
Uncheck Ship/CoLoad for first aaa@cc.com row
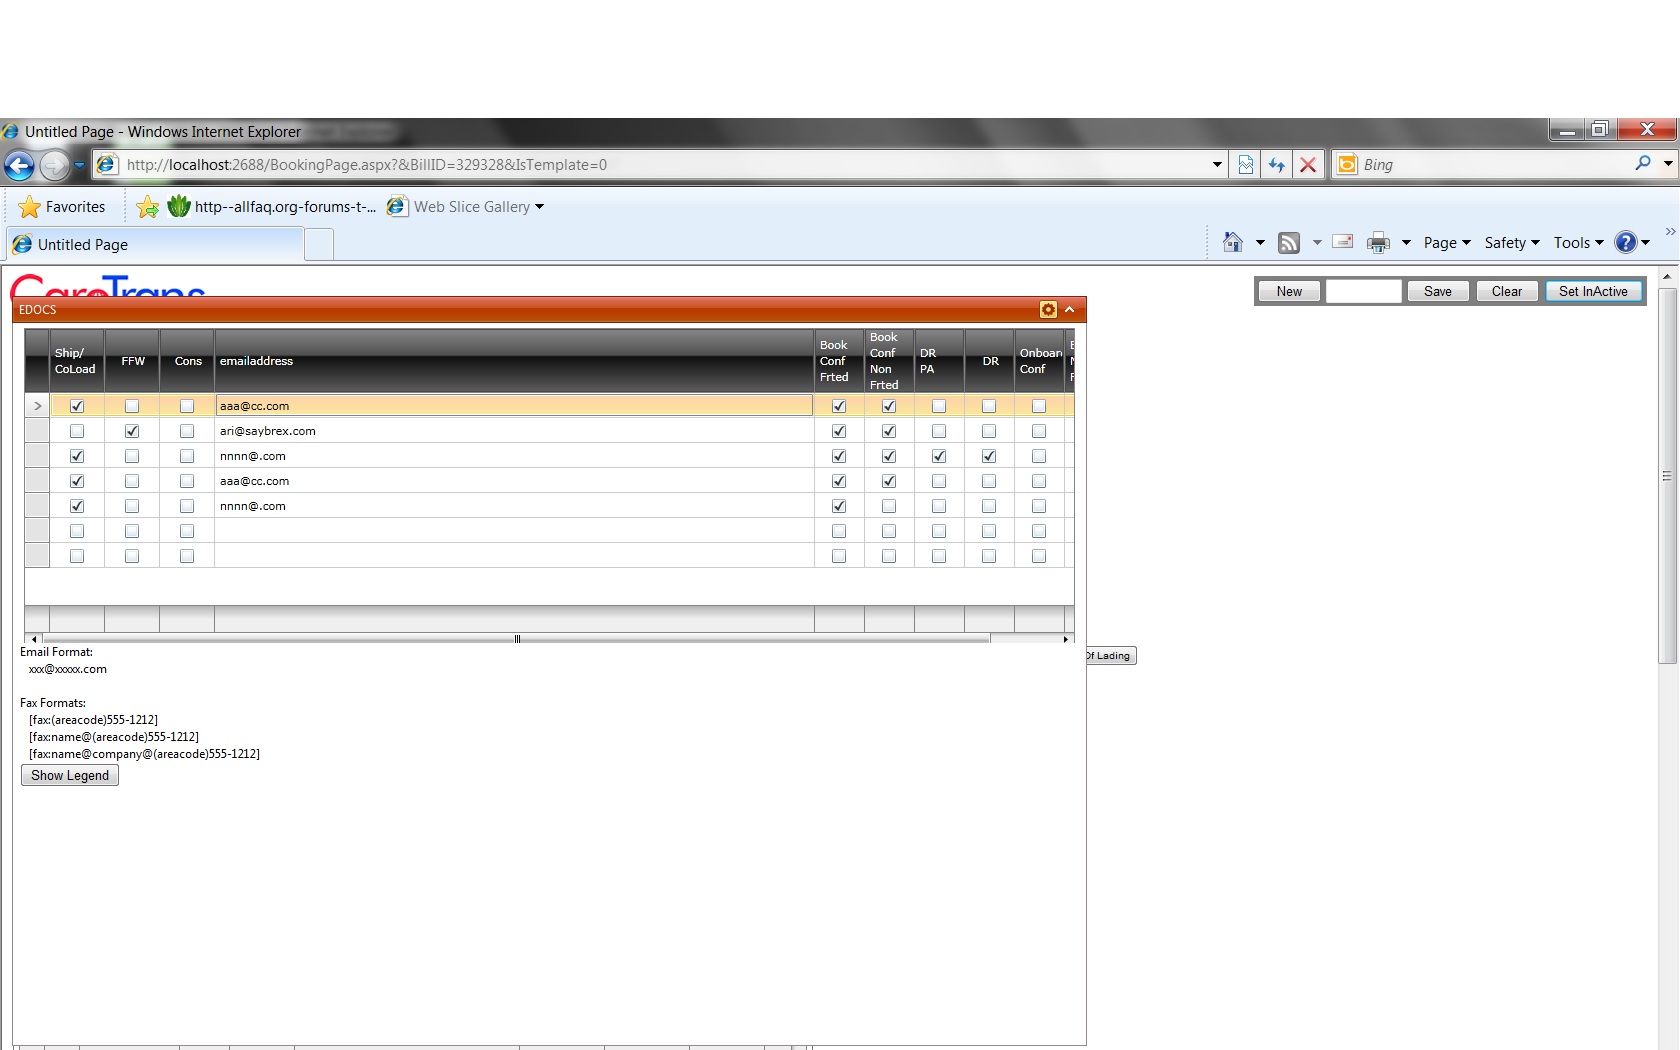pyautogui.click(x=77, y=406)
